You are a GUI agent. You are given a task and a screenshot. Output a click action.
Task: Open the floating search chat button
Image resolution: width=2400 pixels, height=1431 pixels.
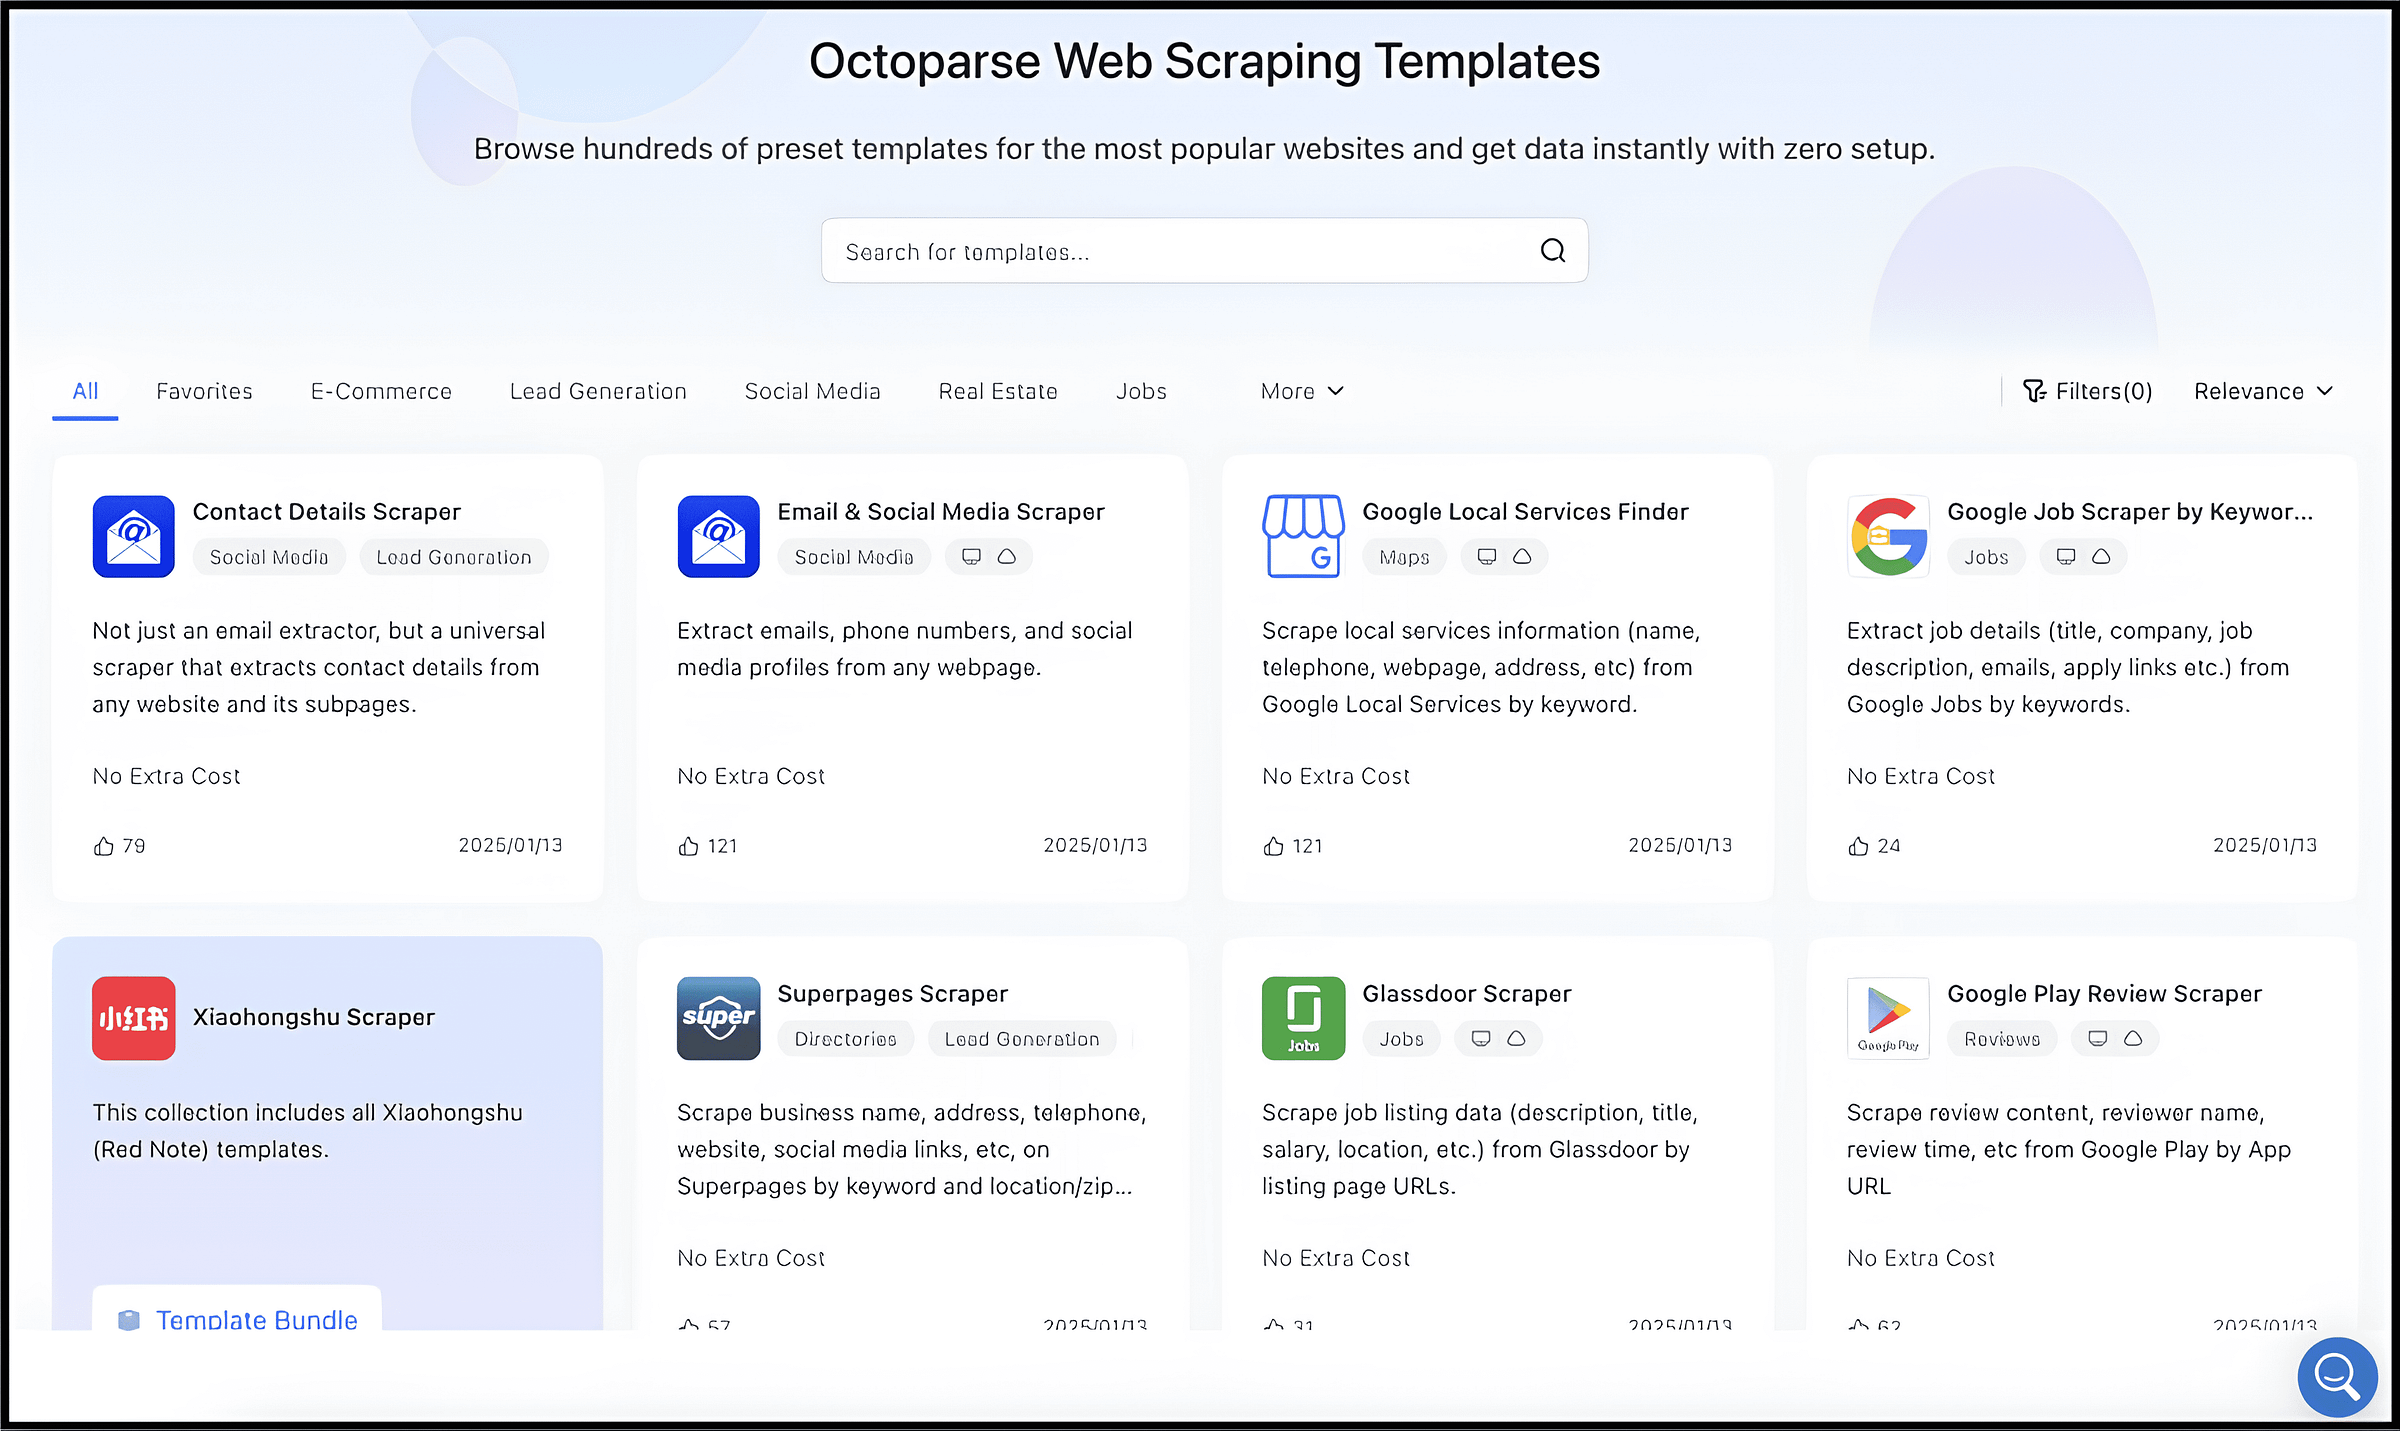pos(2336,1376)
